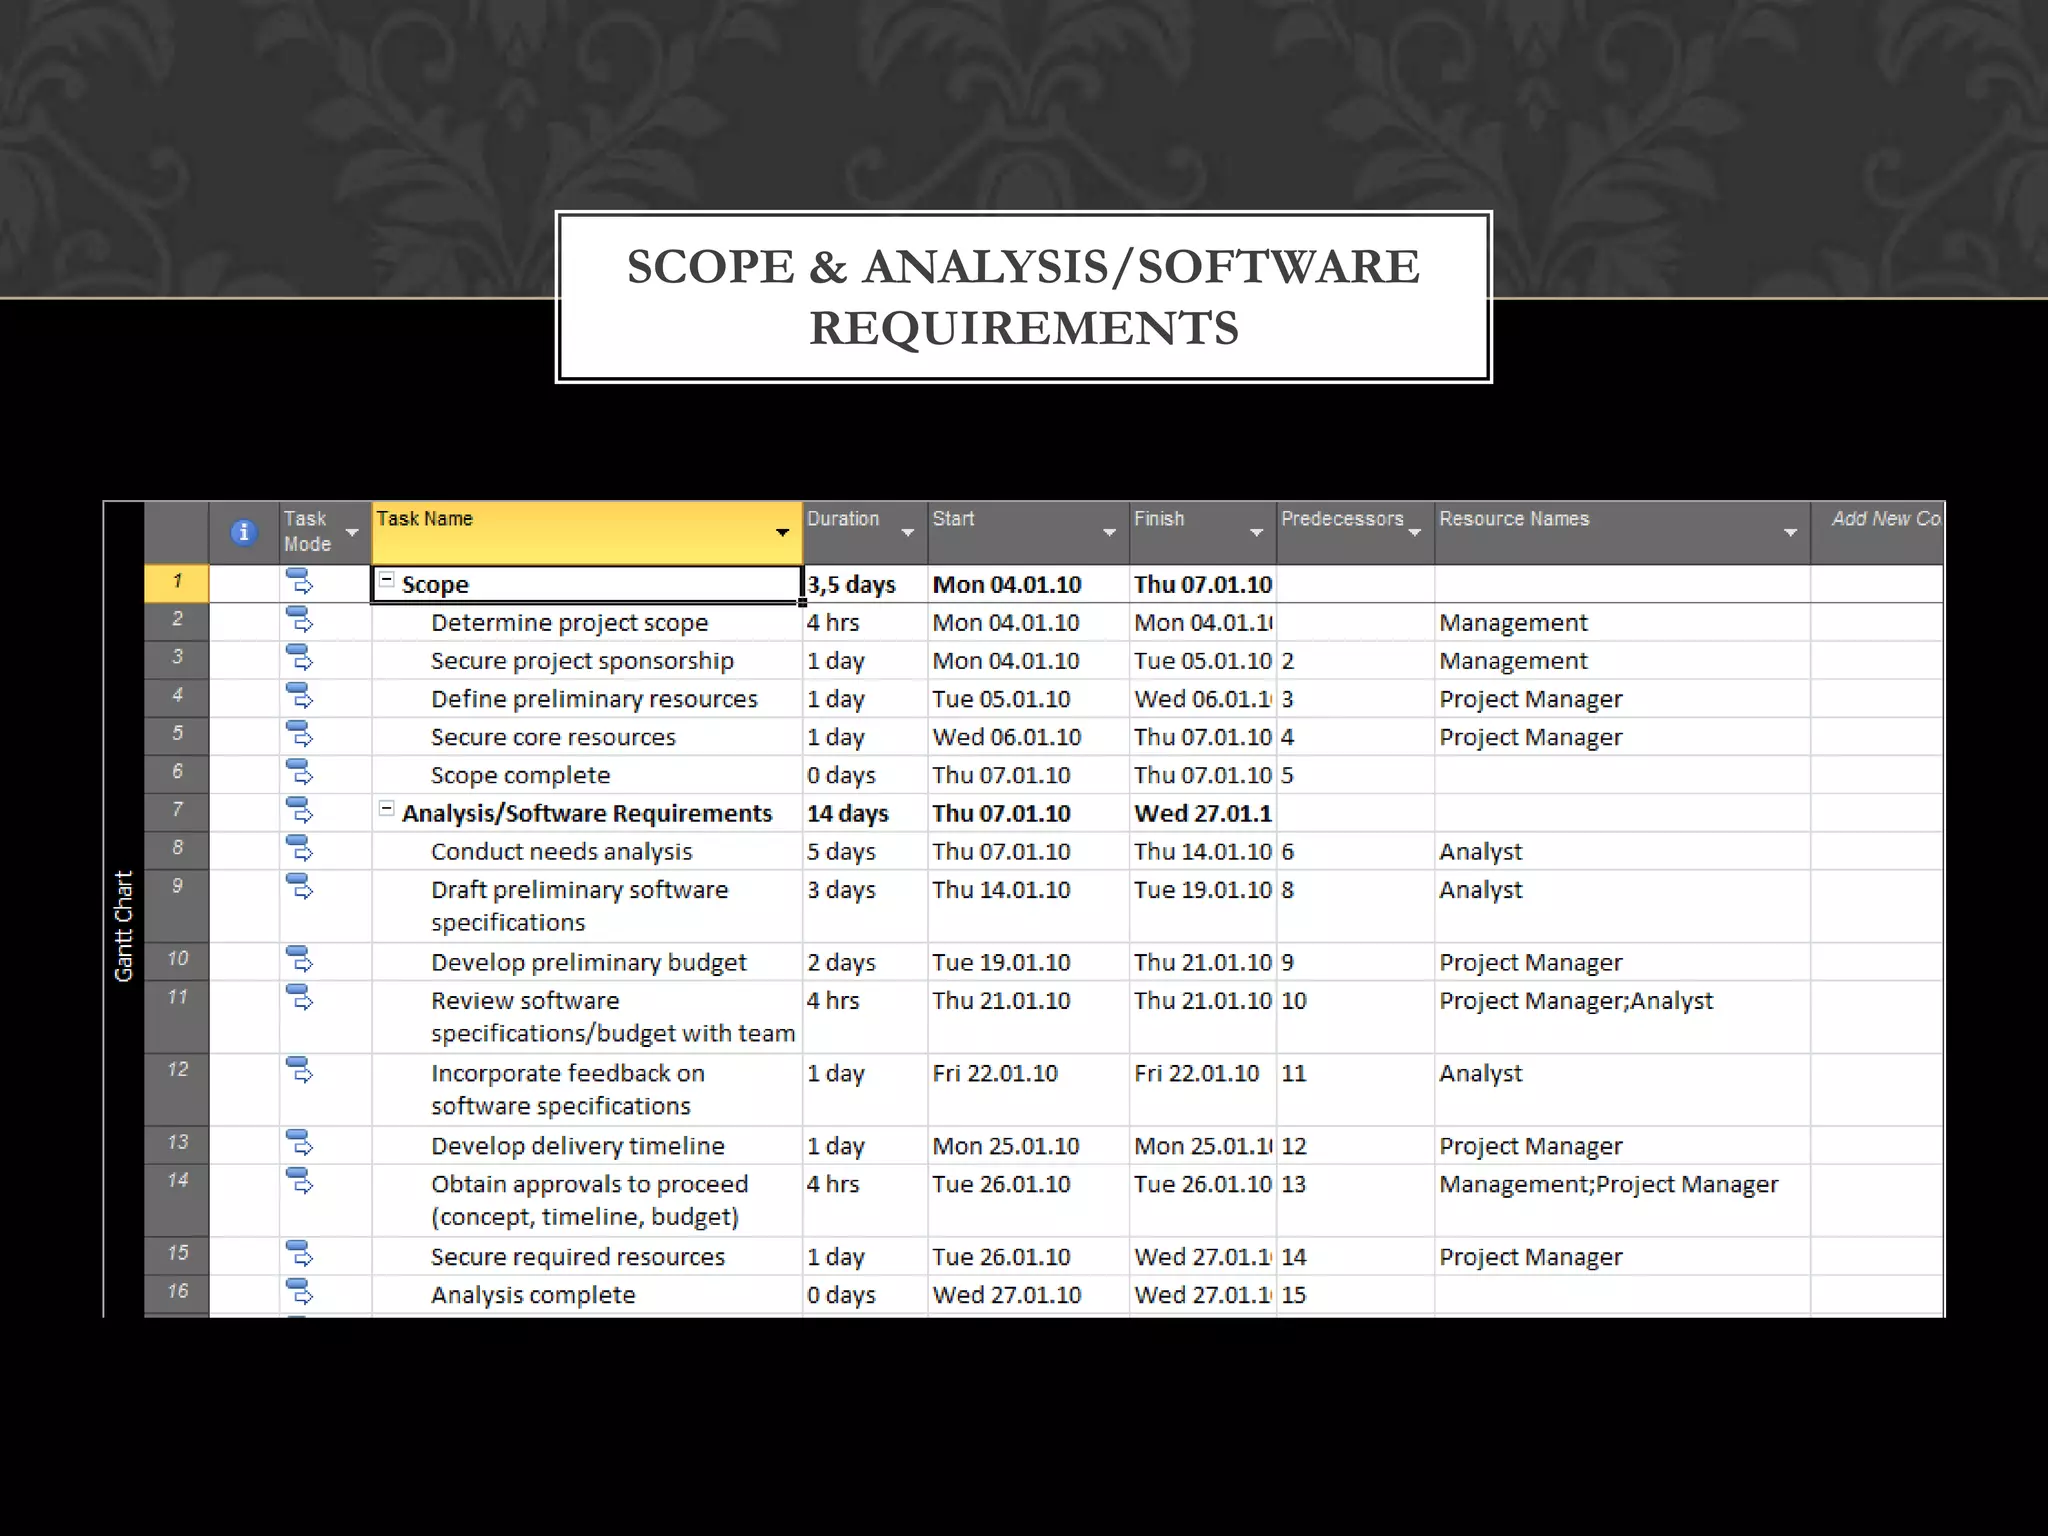Screen dimensions: 2048x1536
Task: Click the Start column header
Action: click(1029, 533)
